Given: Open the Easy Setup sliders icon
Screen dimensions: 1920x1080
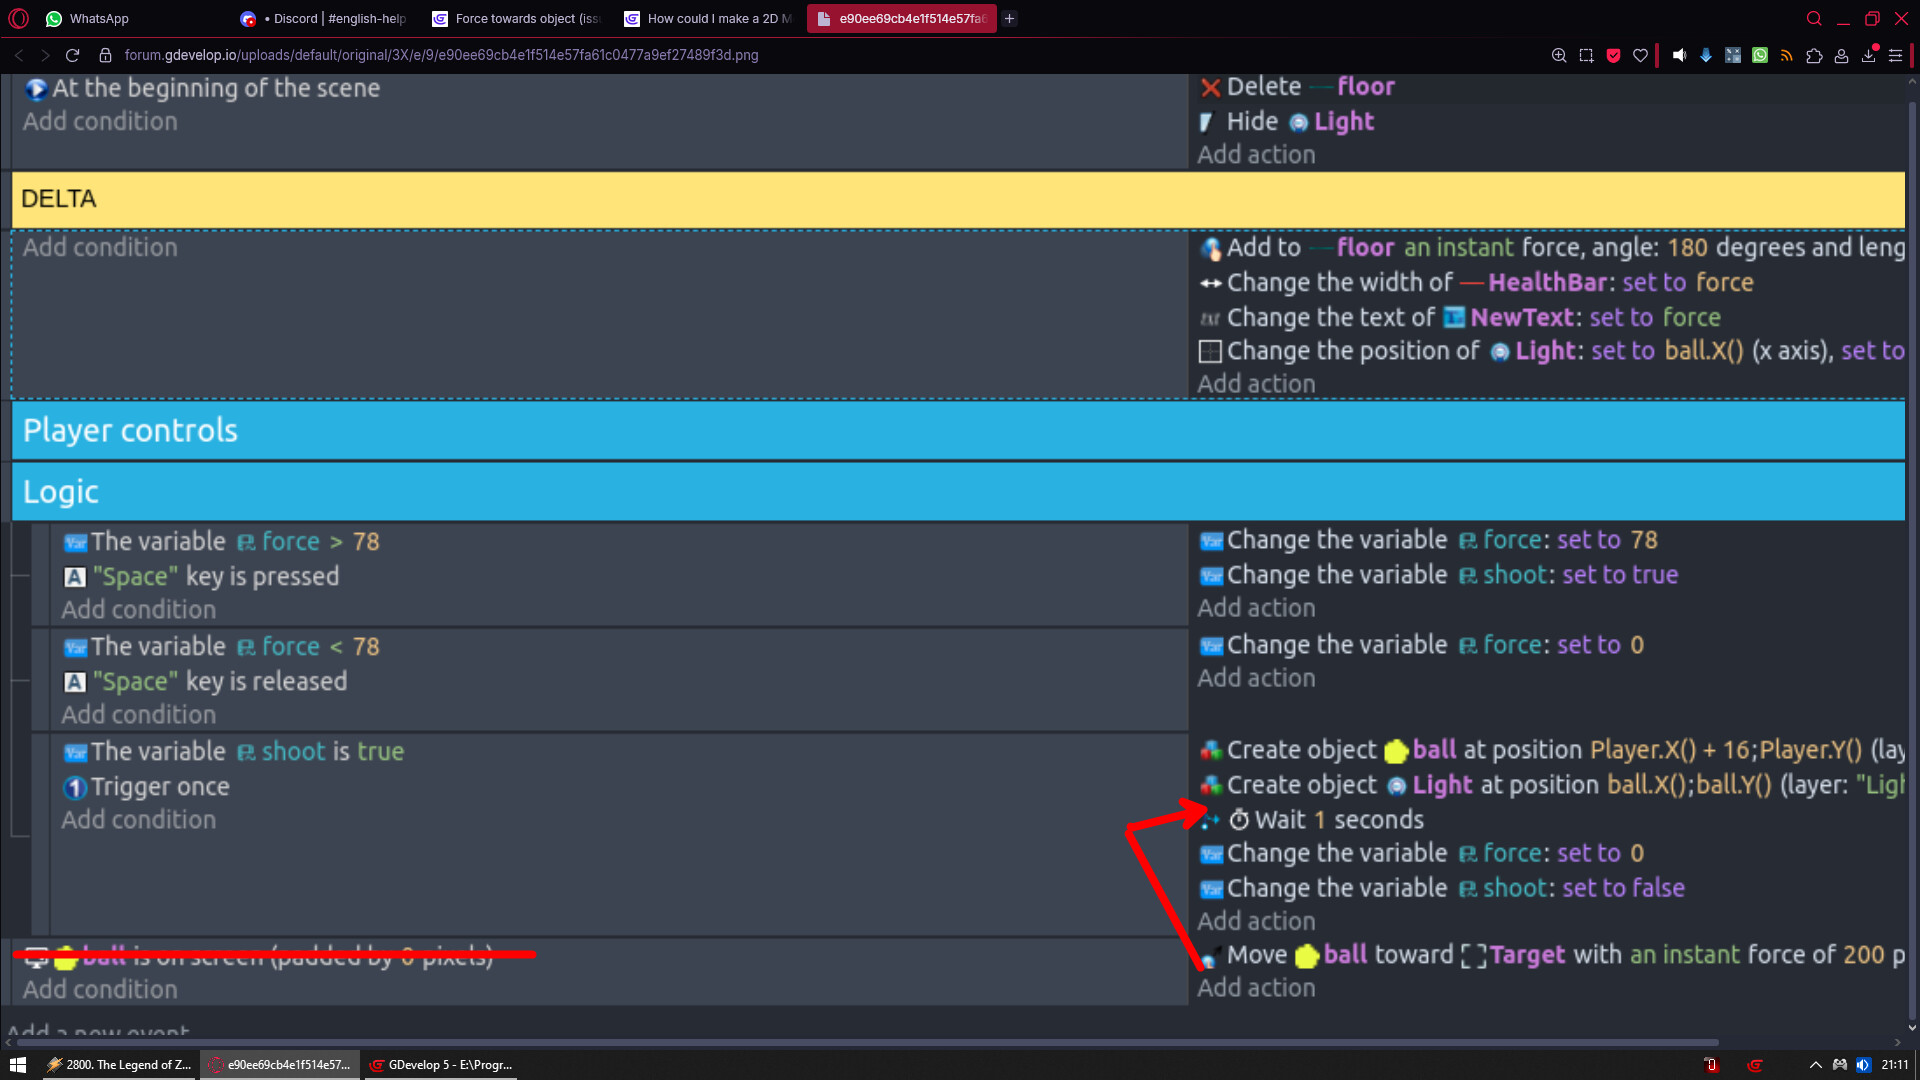Looking at the screenshot, I should click(x=1895, y=55).
